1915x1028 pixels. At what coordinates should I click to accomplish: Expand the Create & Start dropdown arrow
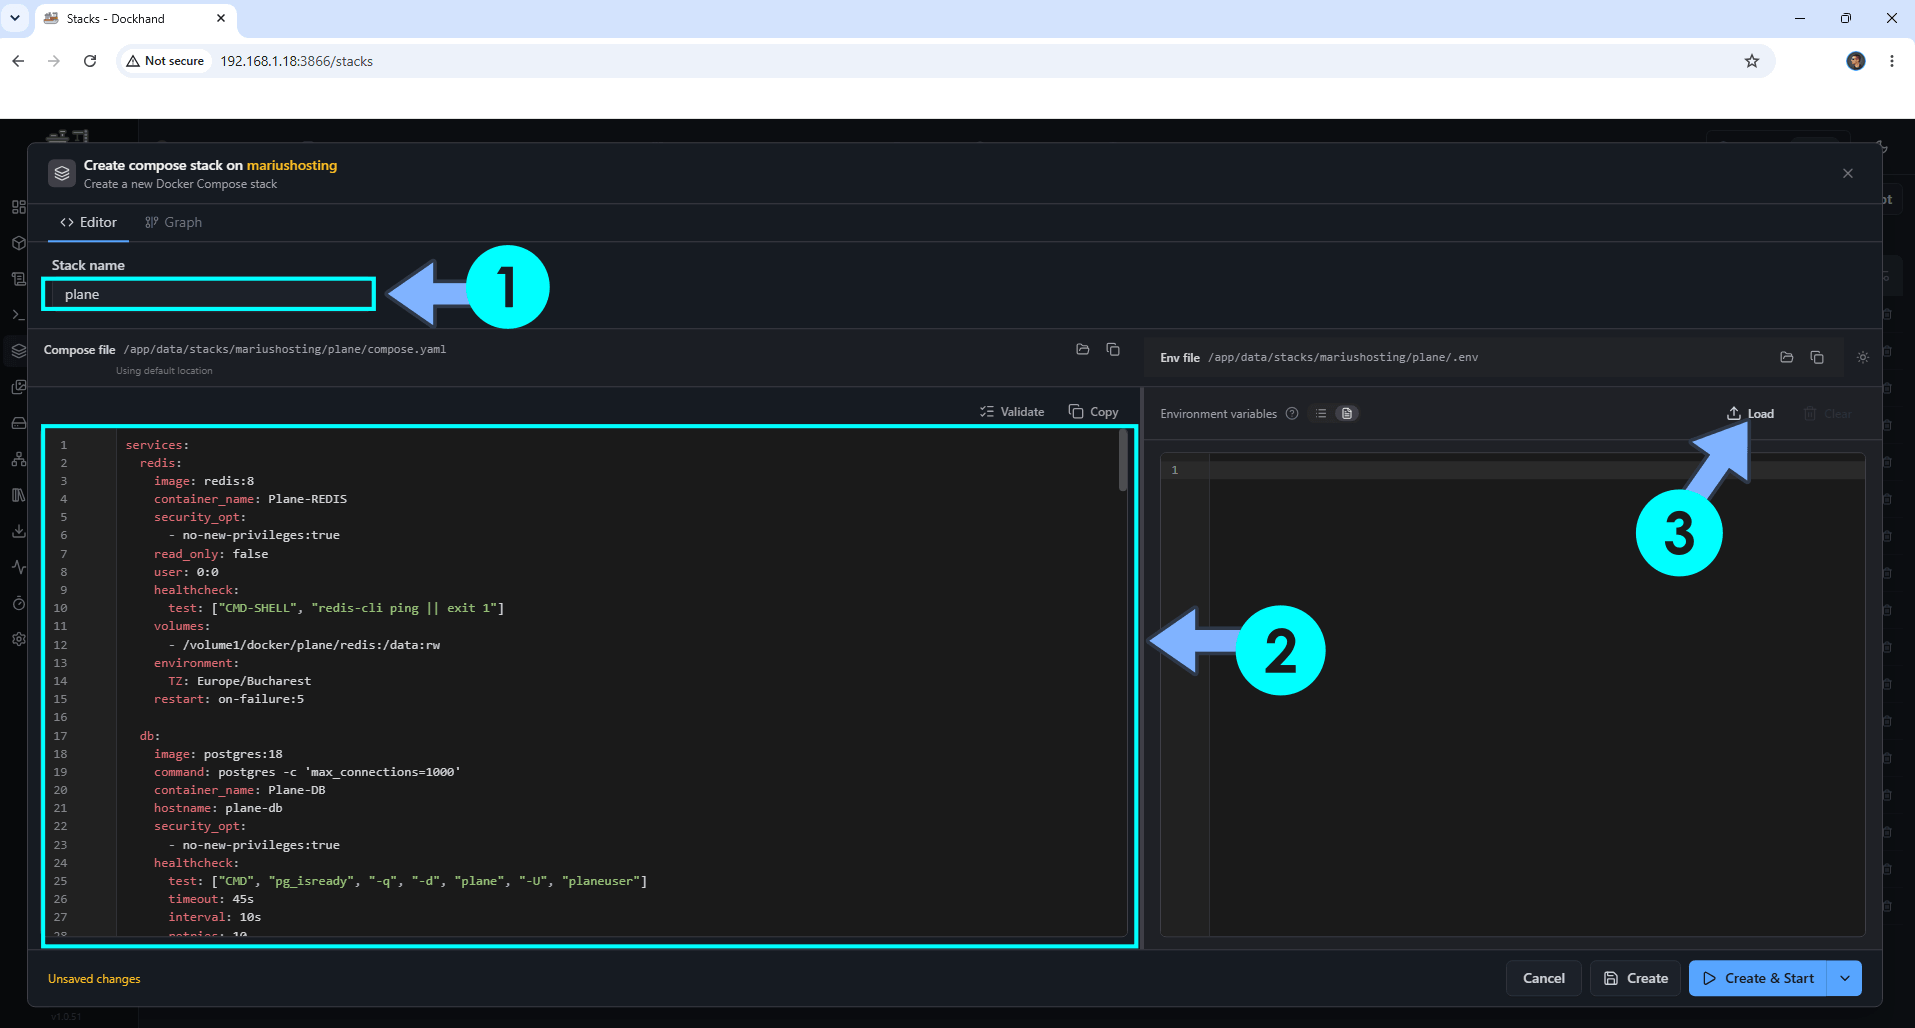[x=1845, y=978]
